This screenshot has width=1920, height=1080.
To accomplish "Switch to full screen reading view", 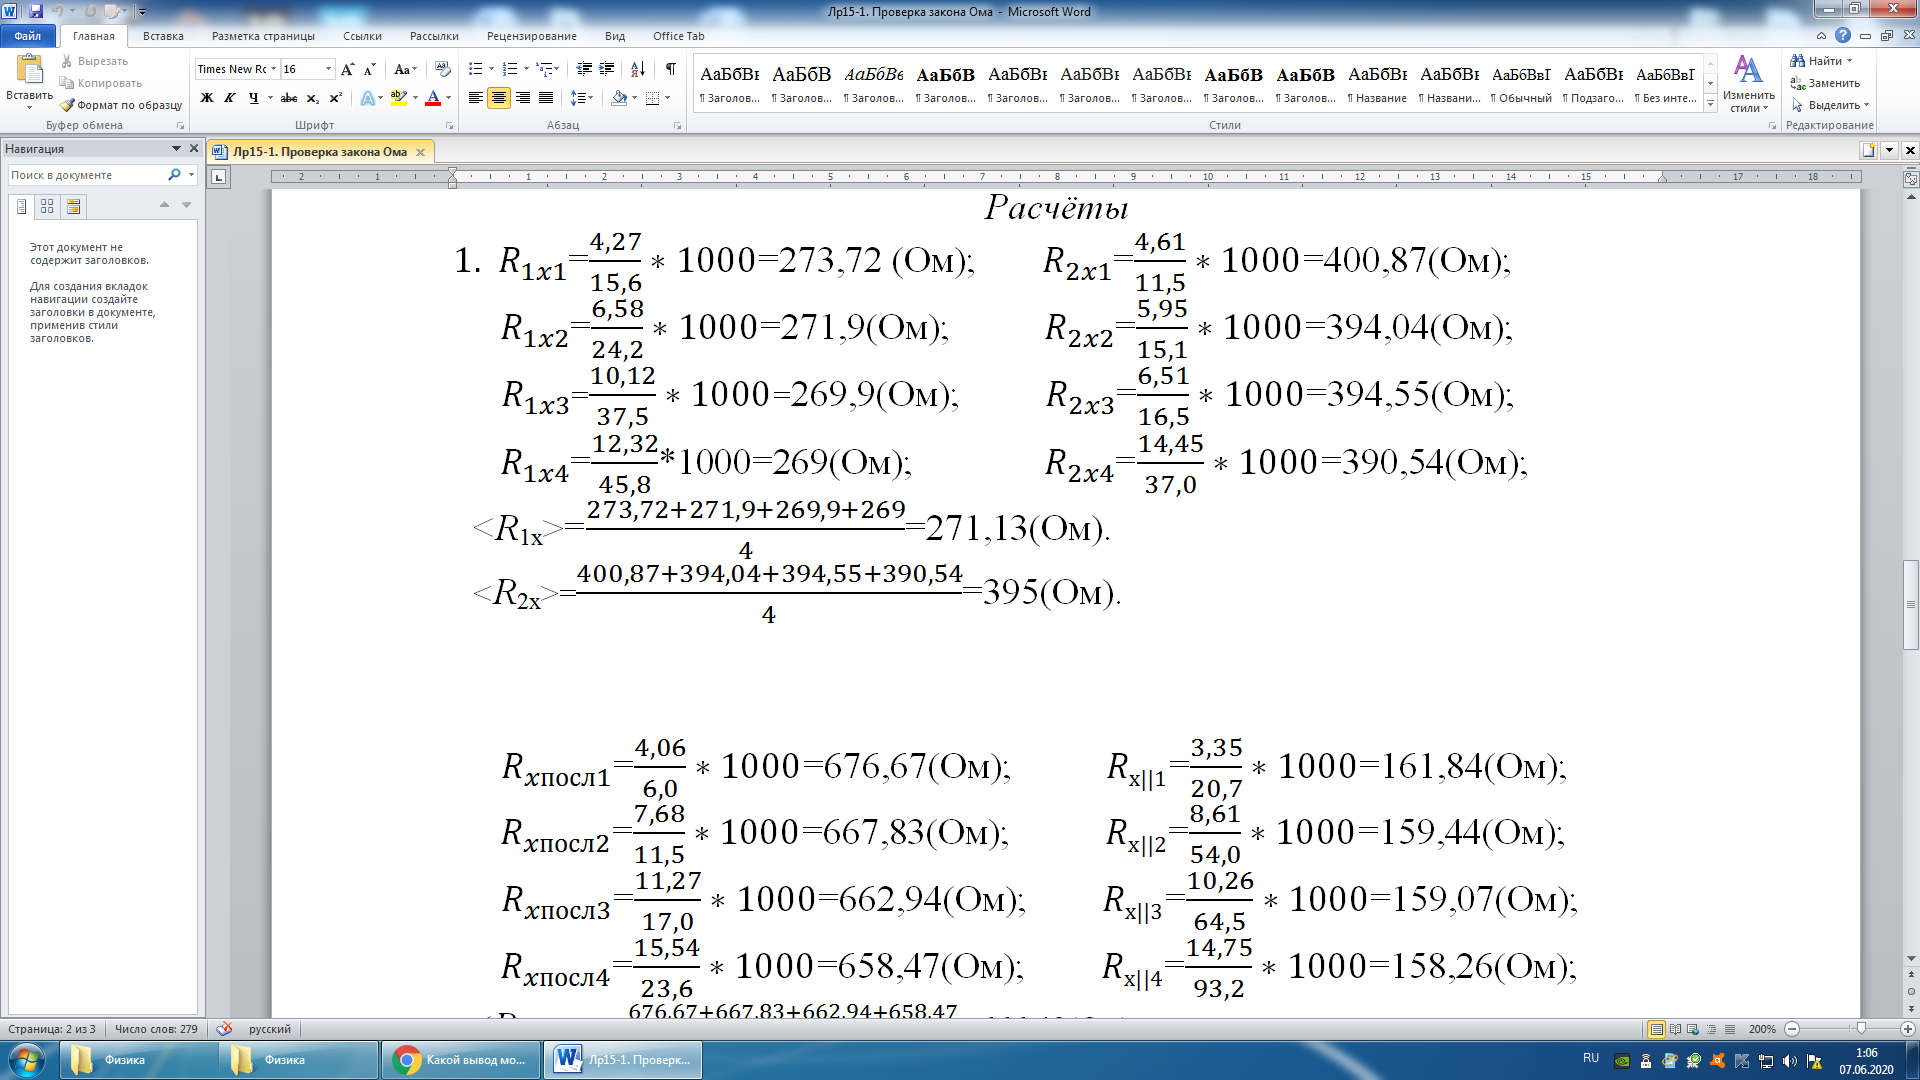I will pos(1675,1029).
